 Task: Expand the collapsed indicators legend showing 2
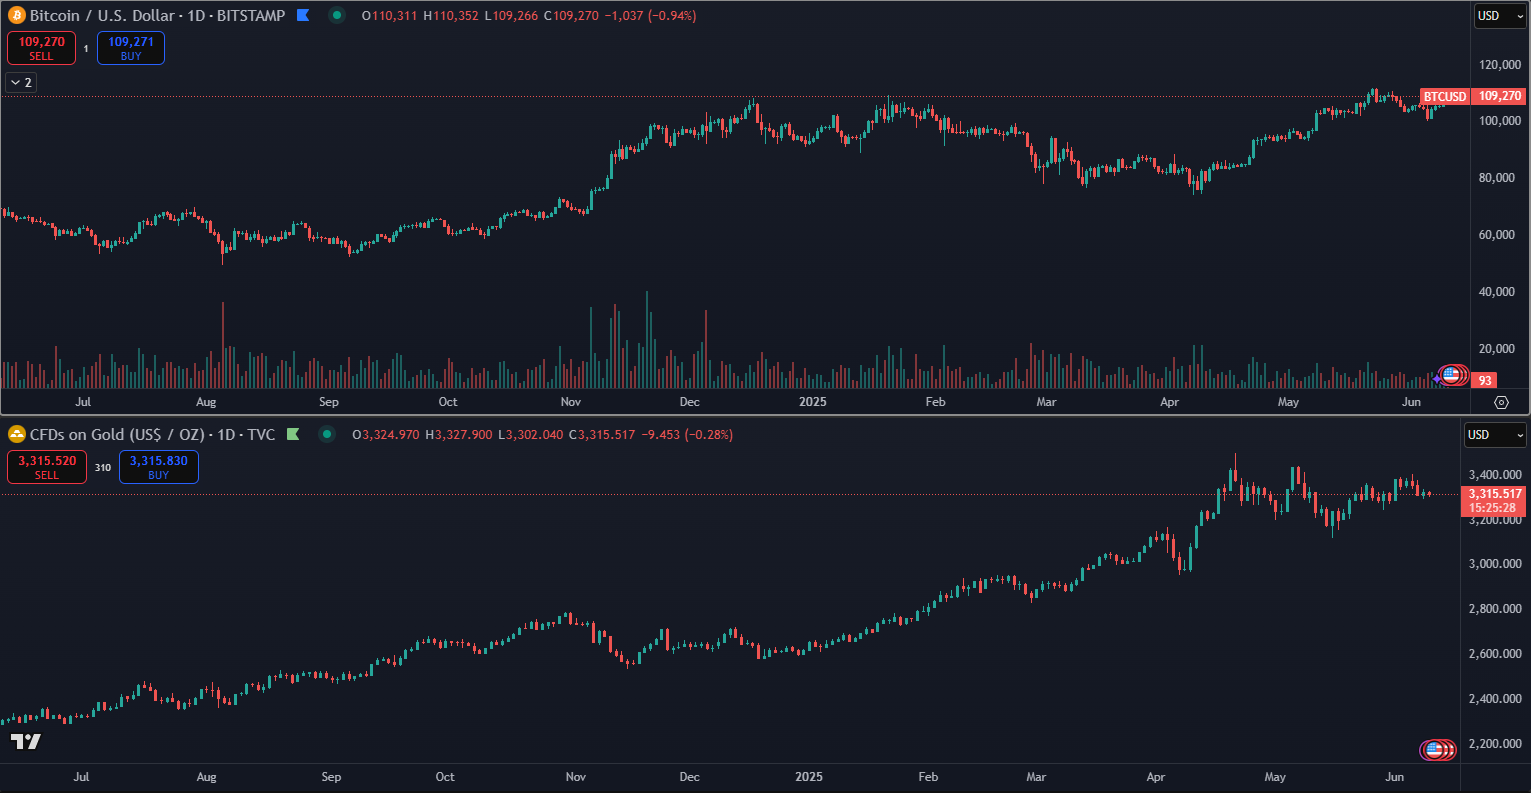20,82
